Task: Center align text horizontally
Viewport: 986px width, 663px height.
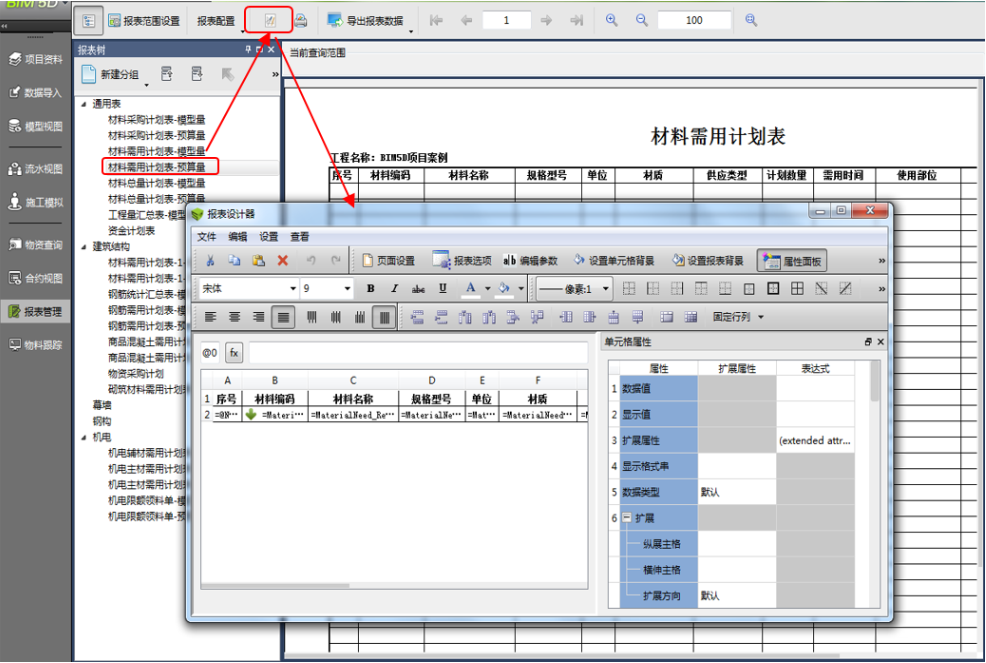Action: point(235,317)
